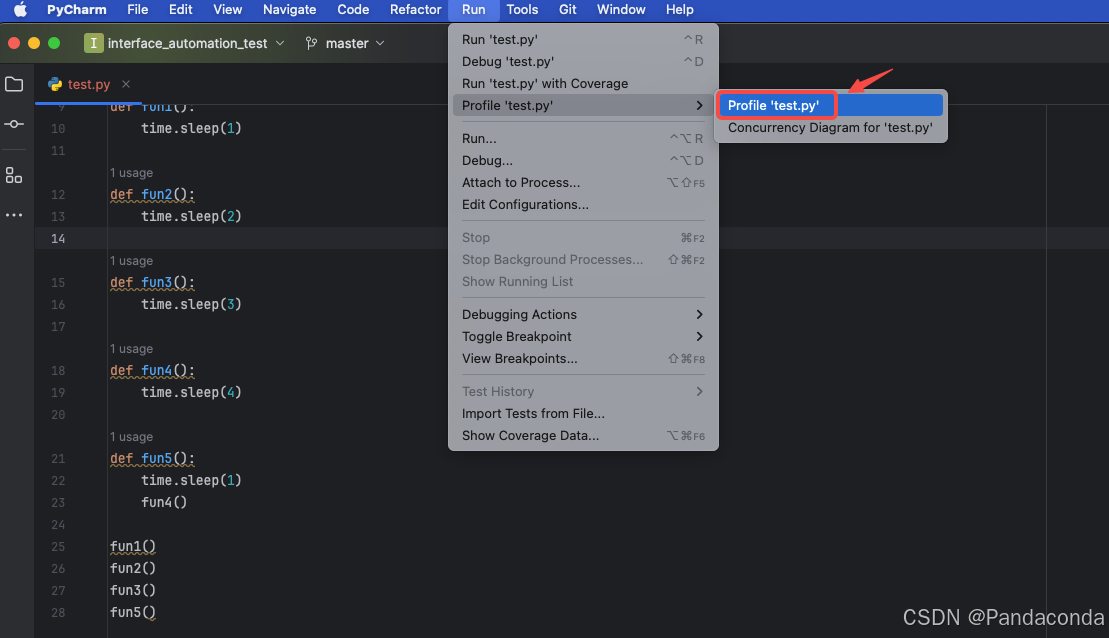The image size is (1109, 638).
Task: Click Show Running List
Action: click(583, 282)
